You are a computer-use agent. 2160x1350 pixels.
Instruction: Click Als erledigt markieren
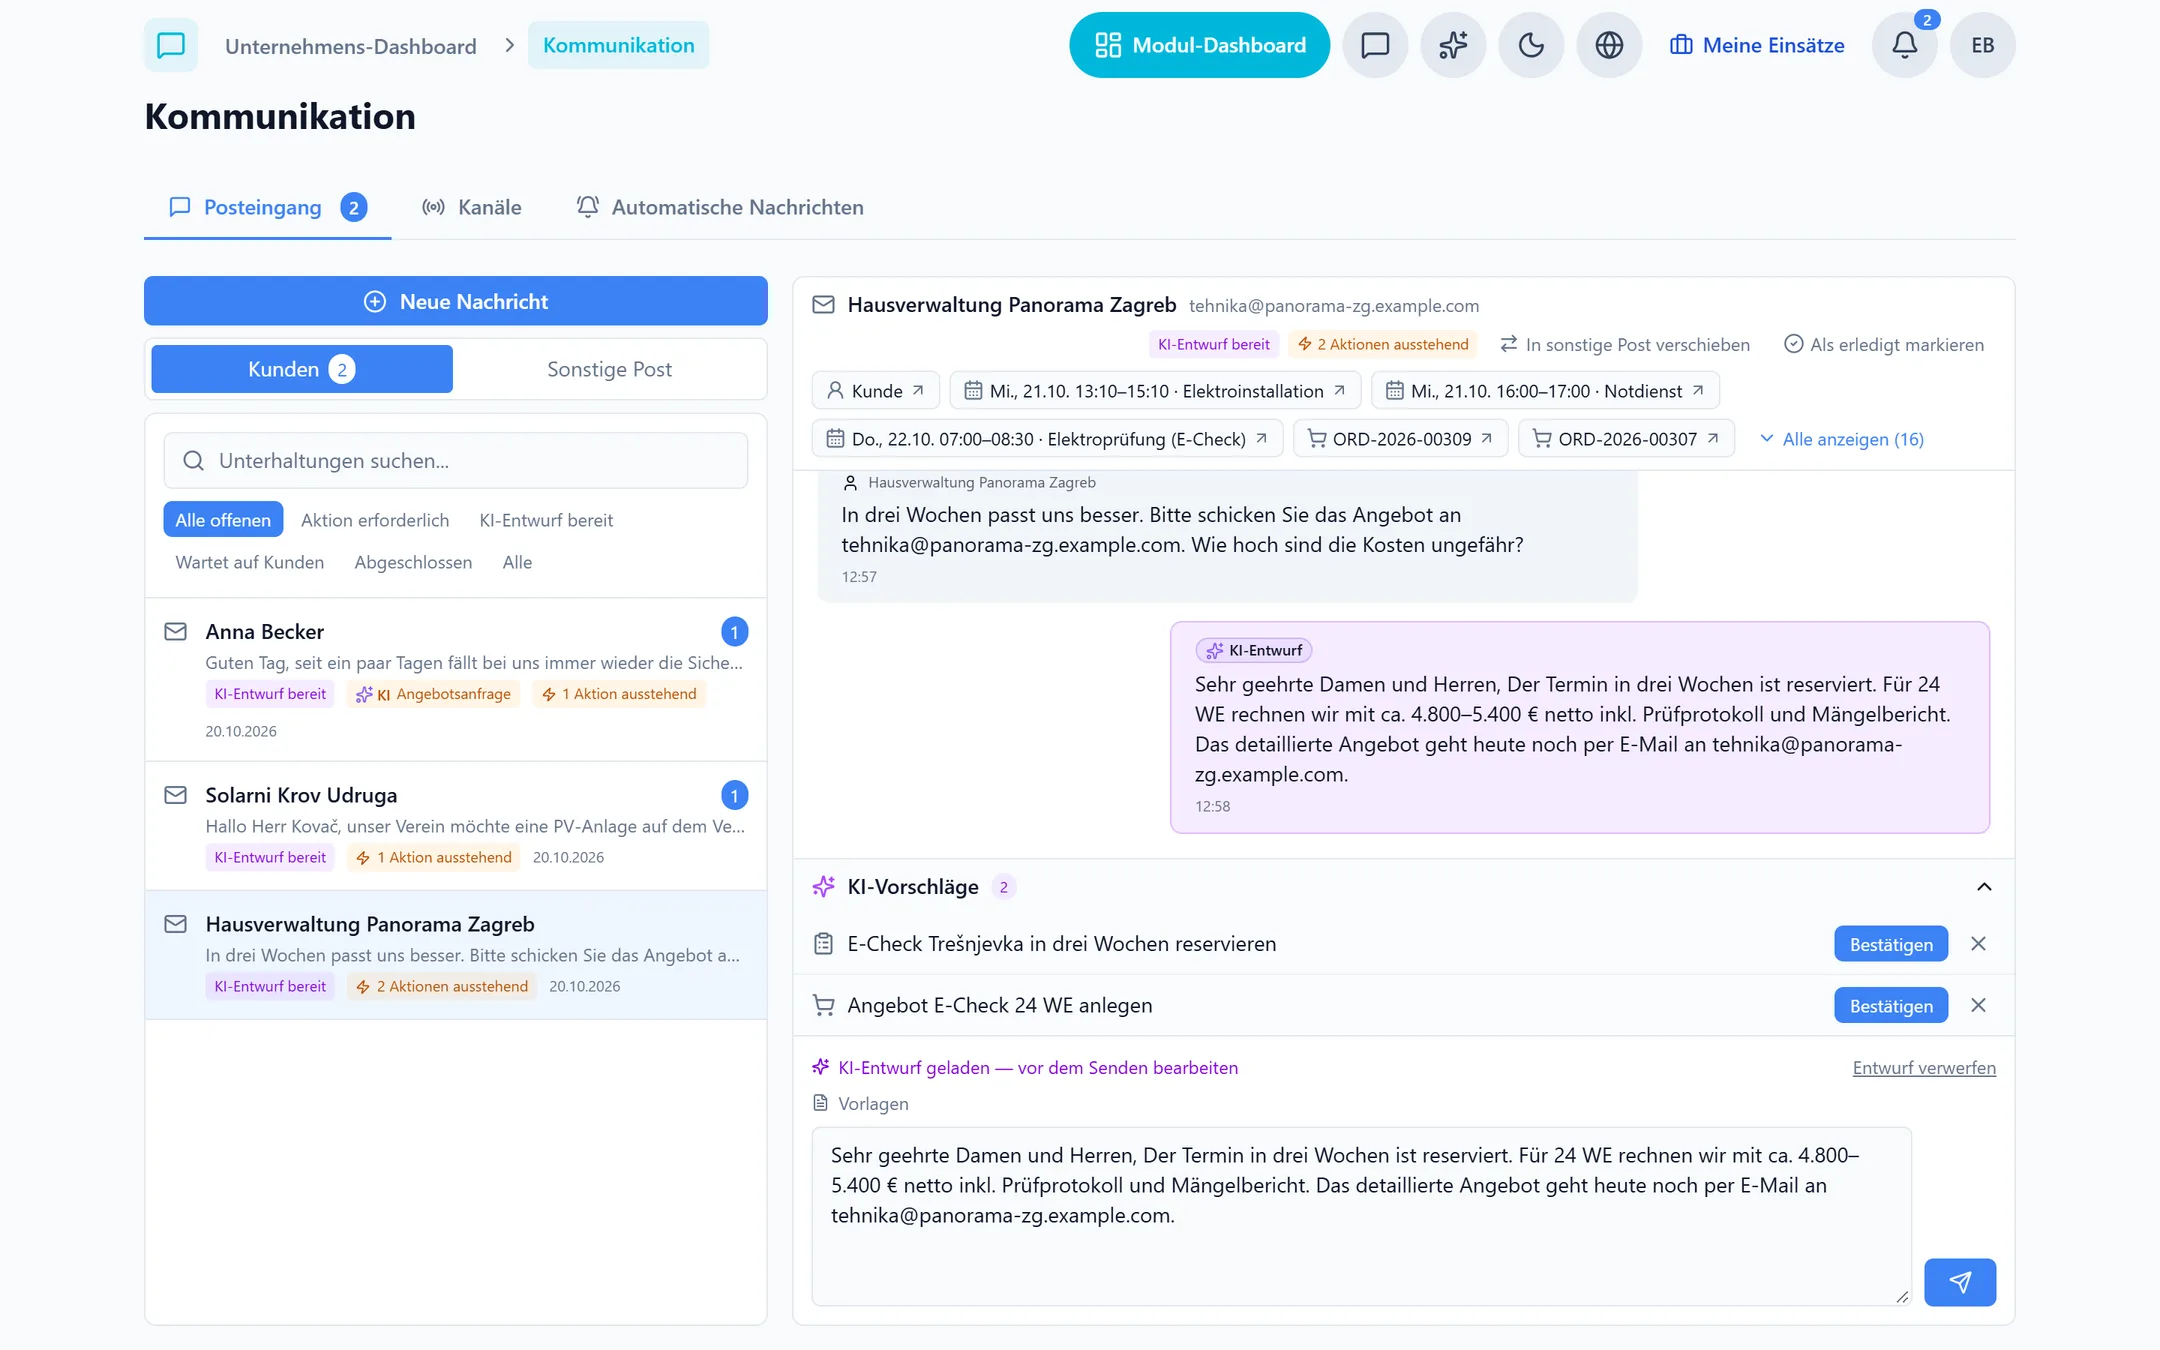coord(1884,344)
